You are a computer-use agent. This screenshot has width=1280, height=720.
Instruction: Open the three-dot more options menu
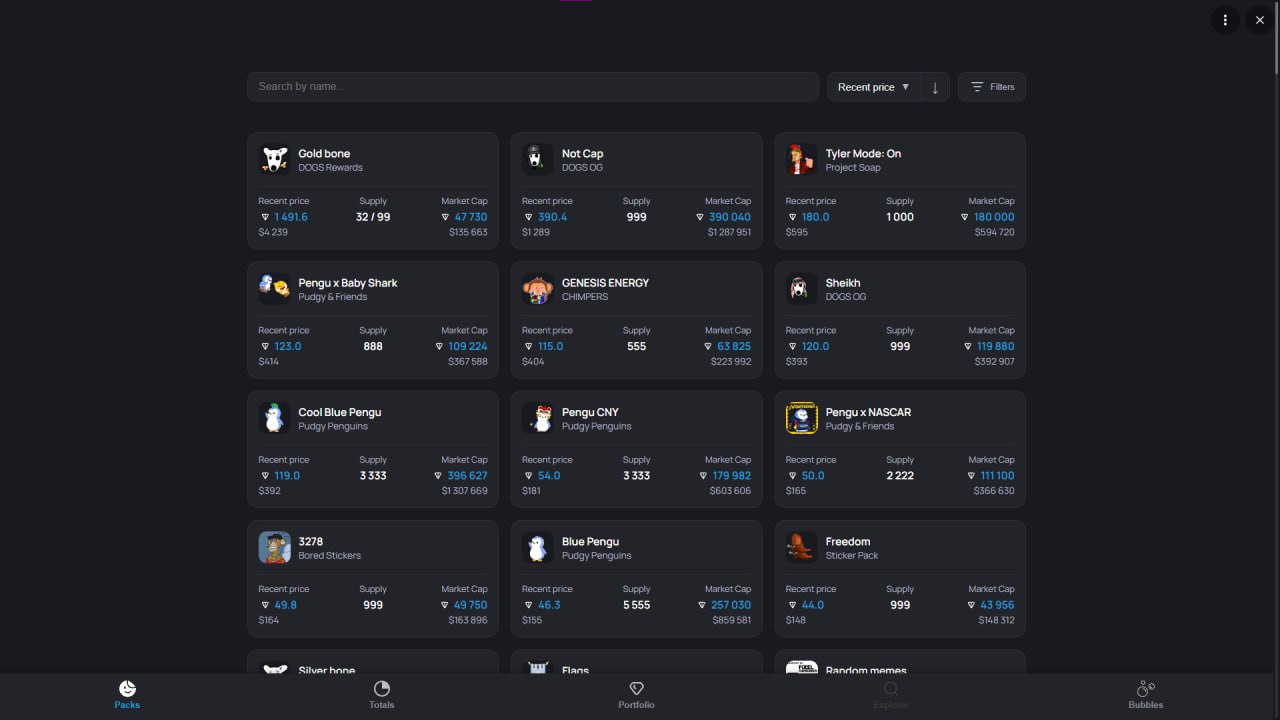(x=1225, y=20)
